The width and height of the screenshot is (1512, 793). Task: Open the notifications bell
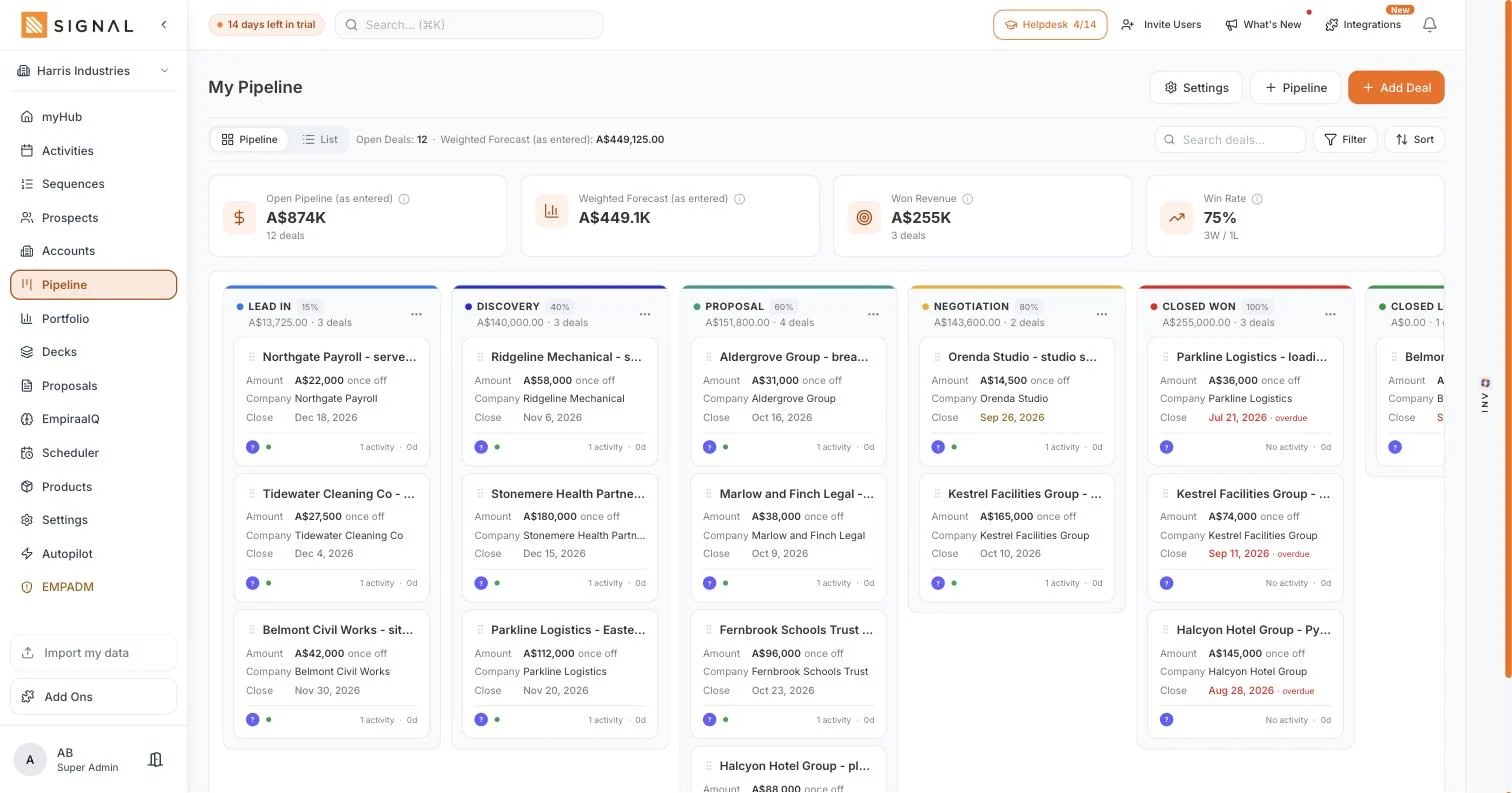tap(1430, 24)
